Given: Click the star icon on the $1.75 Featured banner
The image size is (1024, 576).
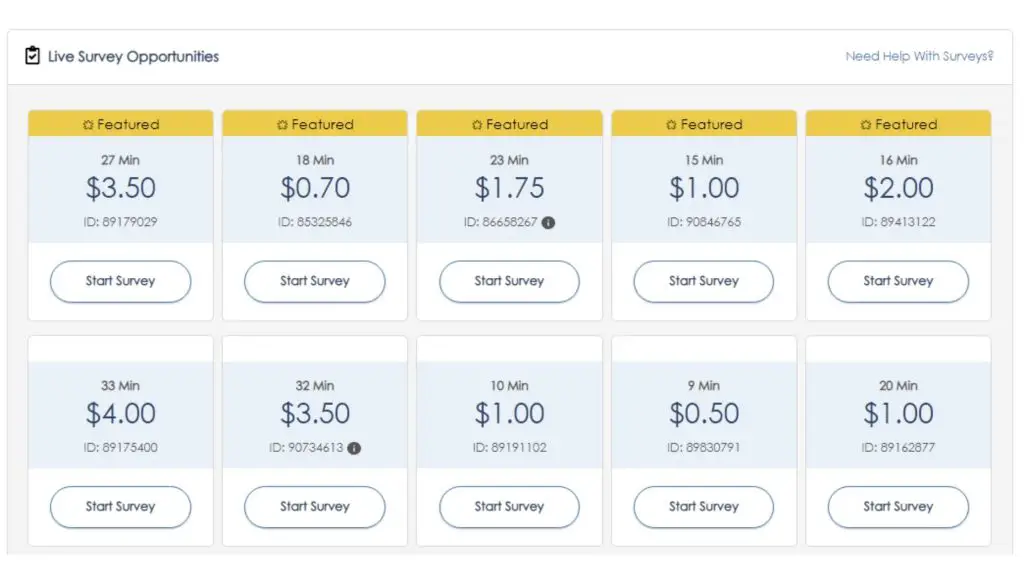Looking at the screenshot, I should pyautogui.click(x=477, y=124).
